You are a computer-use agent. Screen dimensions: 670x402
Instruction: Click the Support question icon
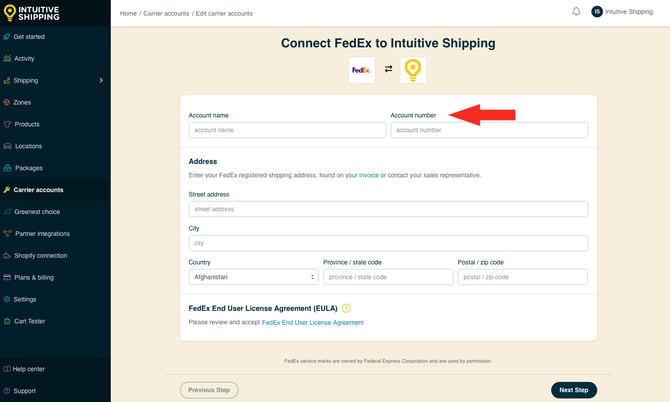tap(7, 391)
